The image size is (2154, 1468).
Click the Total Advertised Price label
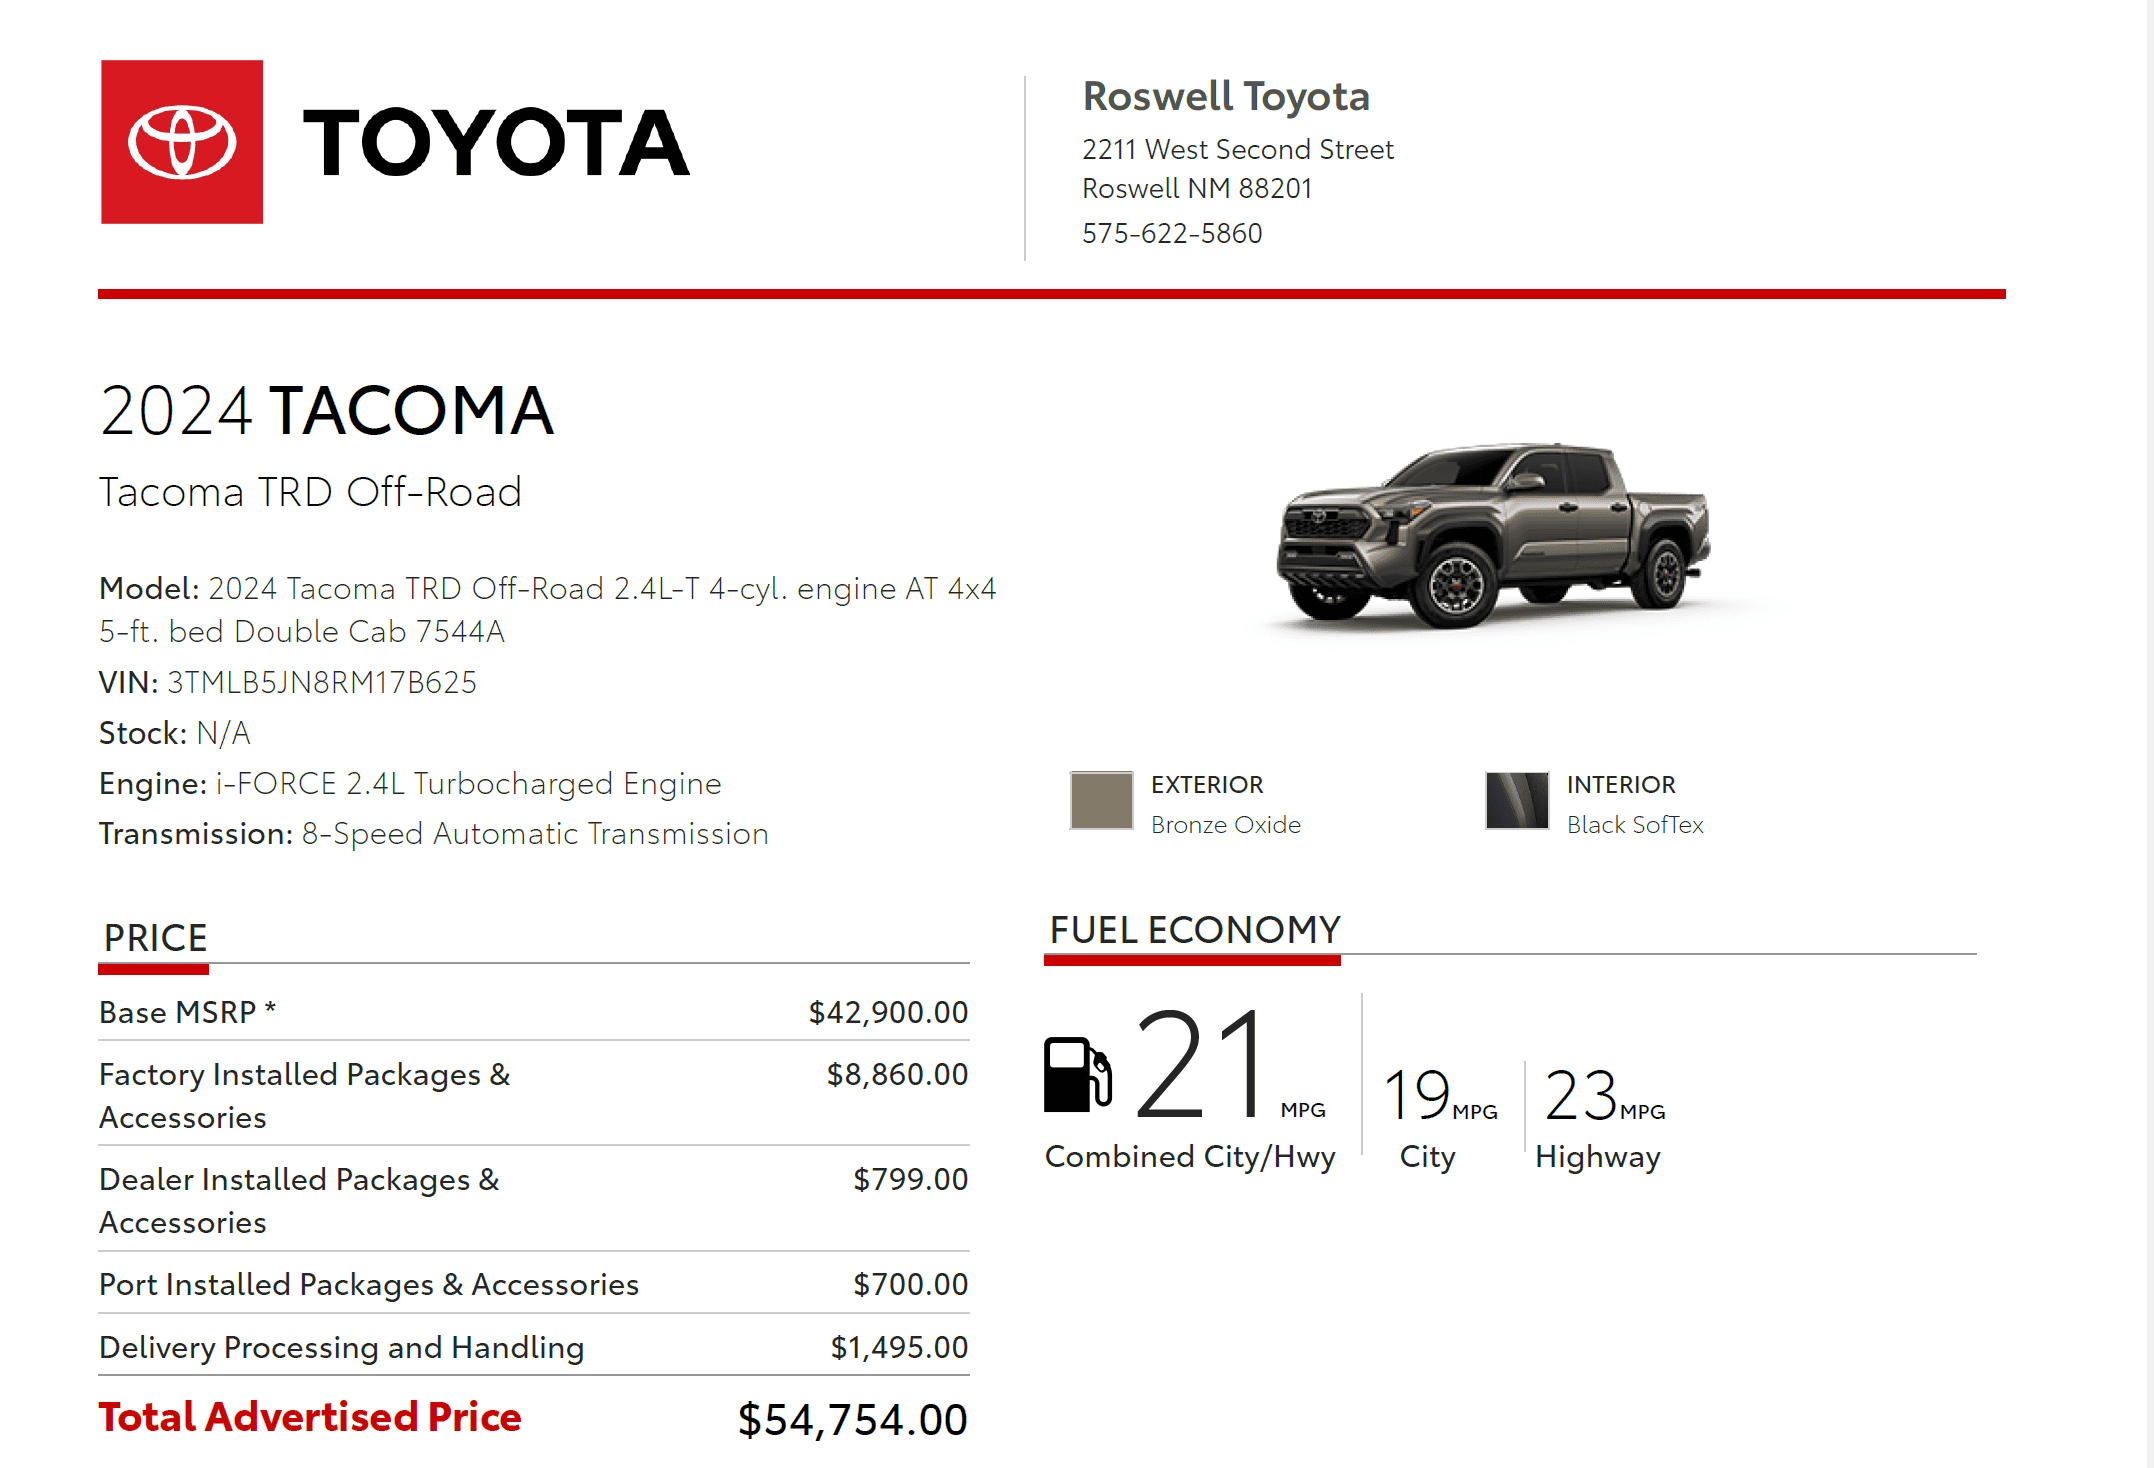(310, 1417)
